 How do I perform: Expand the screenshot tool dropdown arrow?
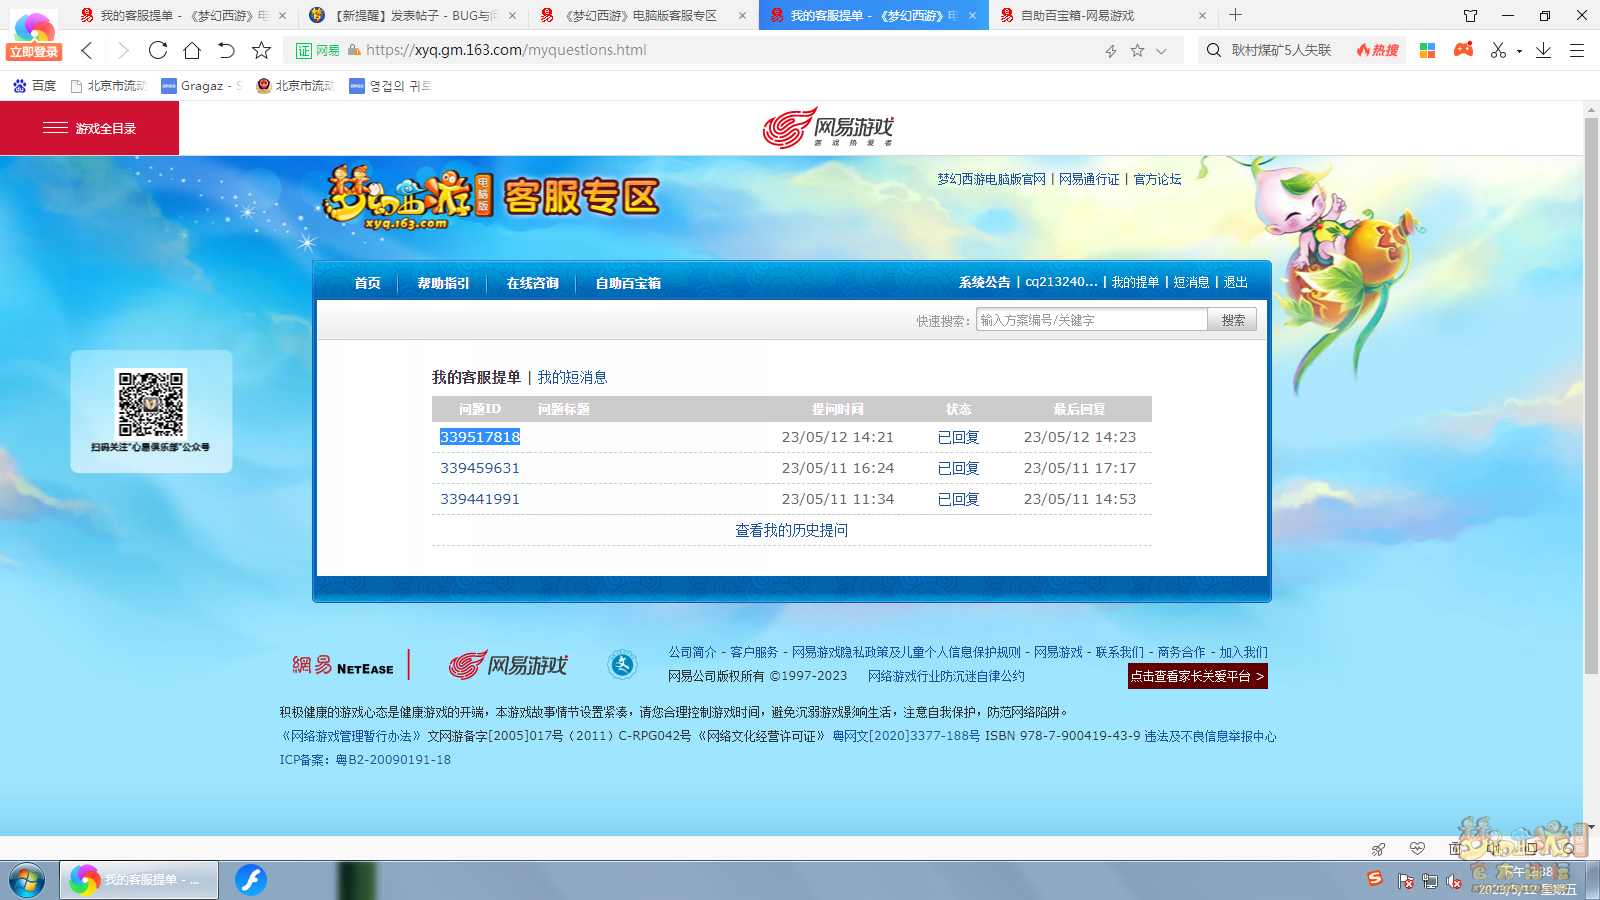pyautogui.click(x=1519, y=51)
